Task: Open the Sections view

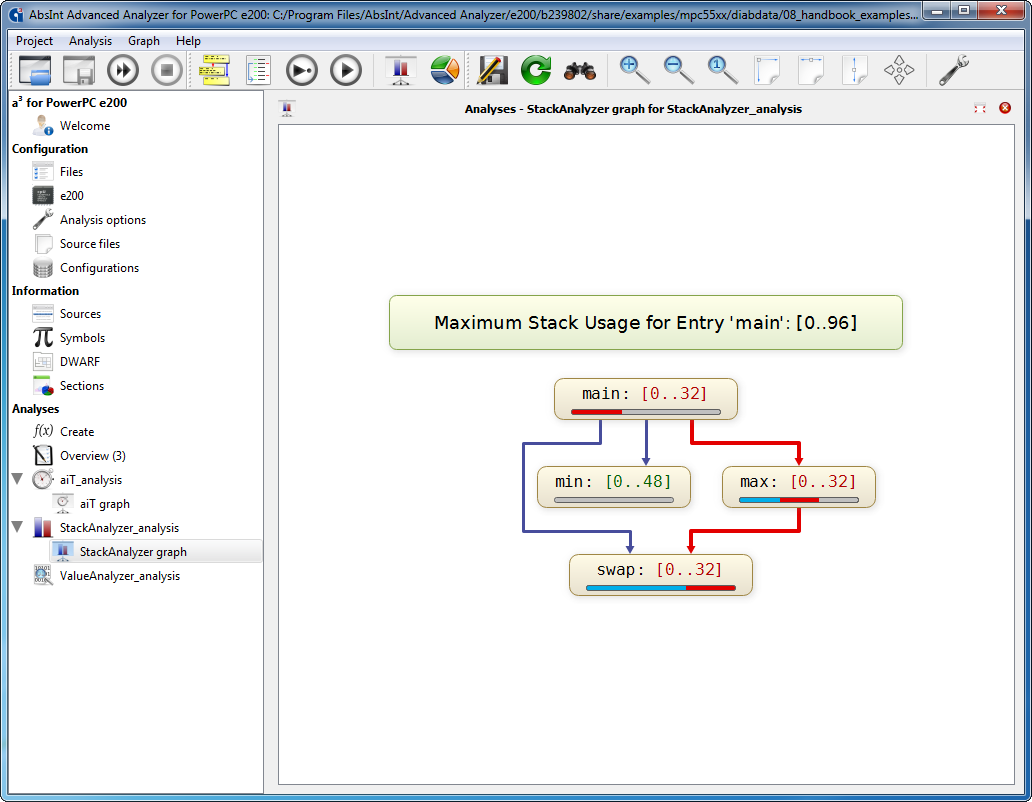Action: tap(82, 386)
